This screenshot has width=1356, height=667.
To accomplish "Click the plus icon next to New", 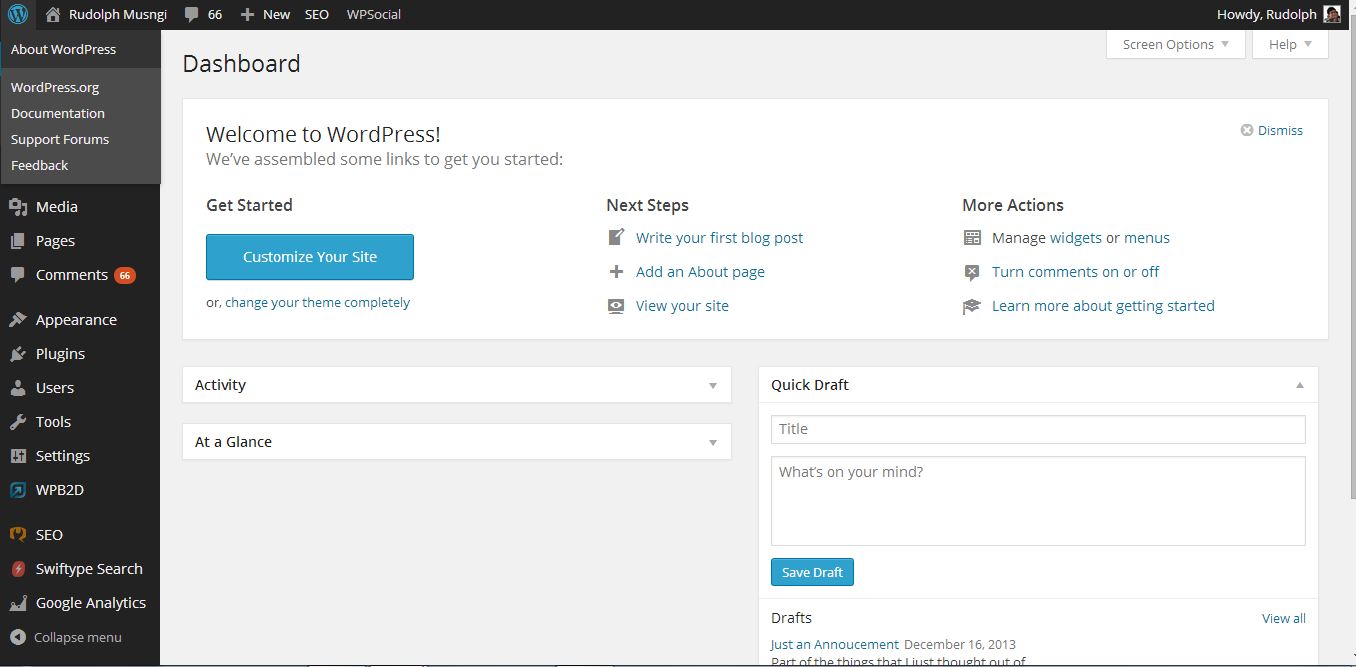I will coord(247,14).
